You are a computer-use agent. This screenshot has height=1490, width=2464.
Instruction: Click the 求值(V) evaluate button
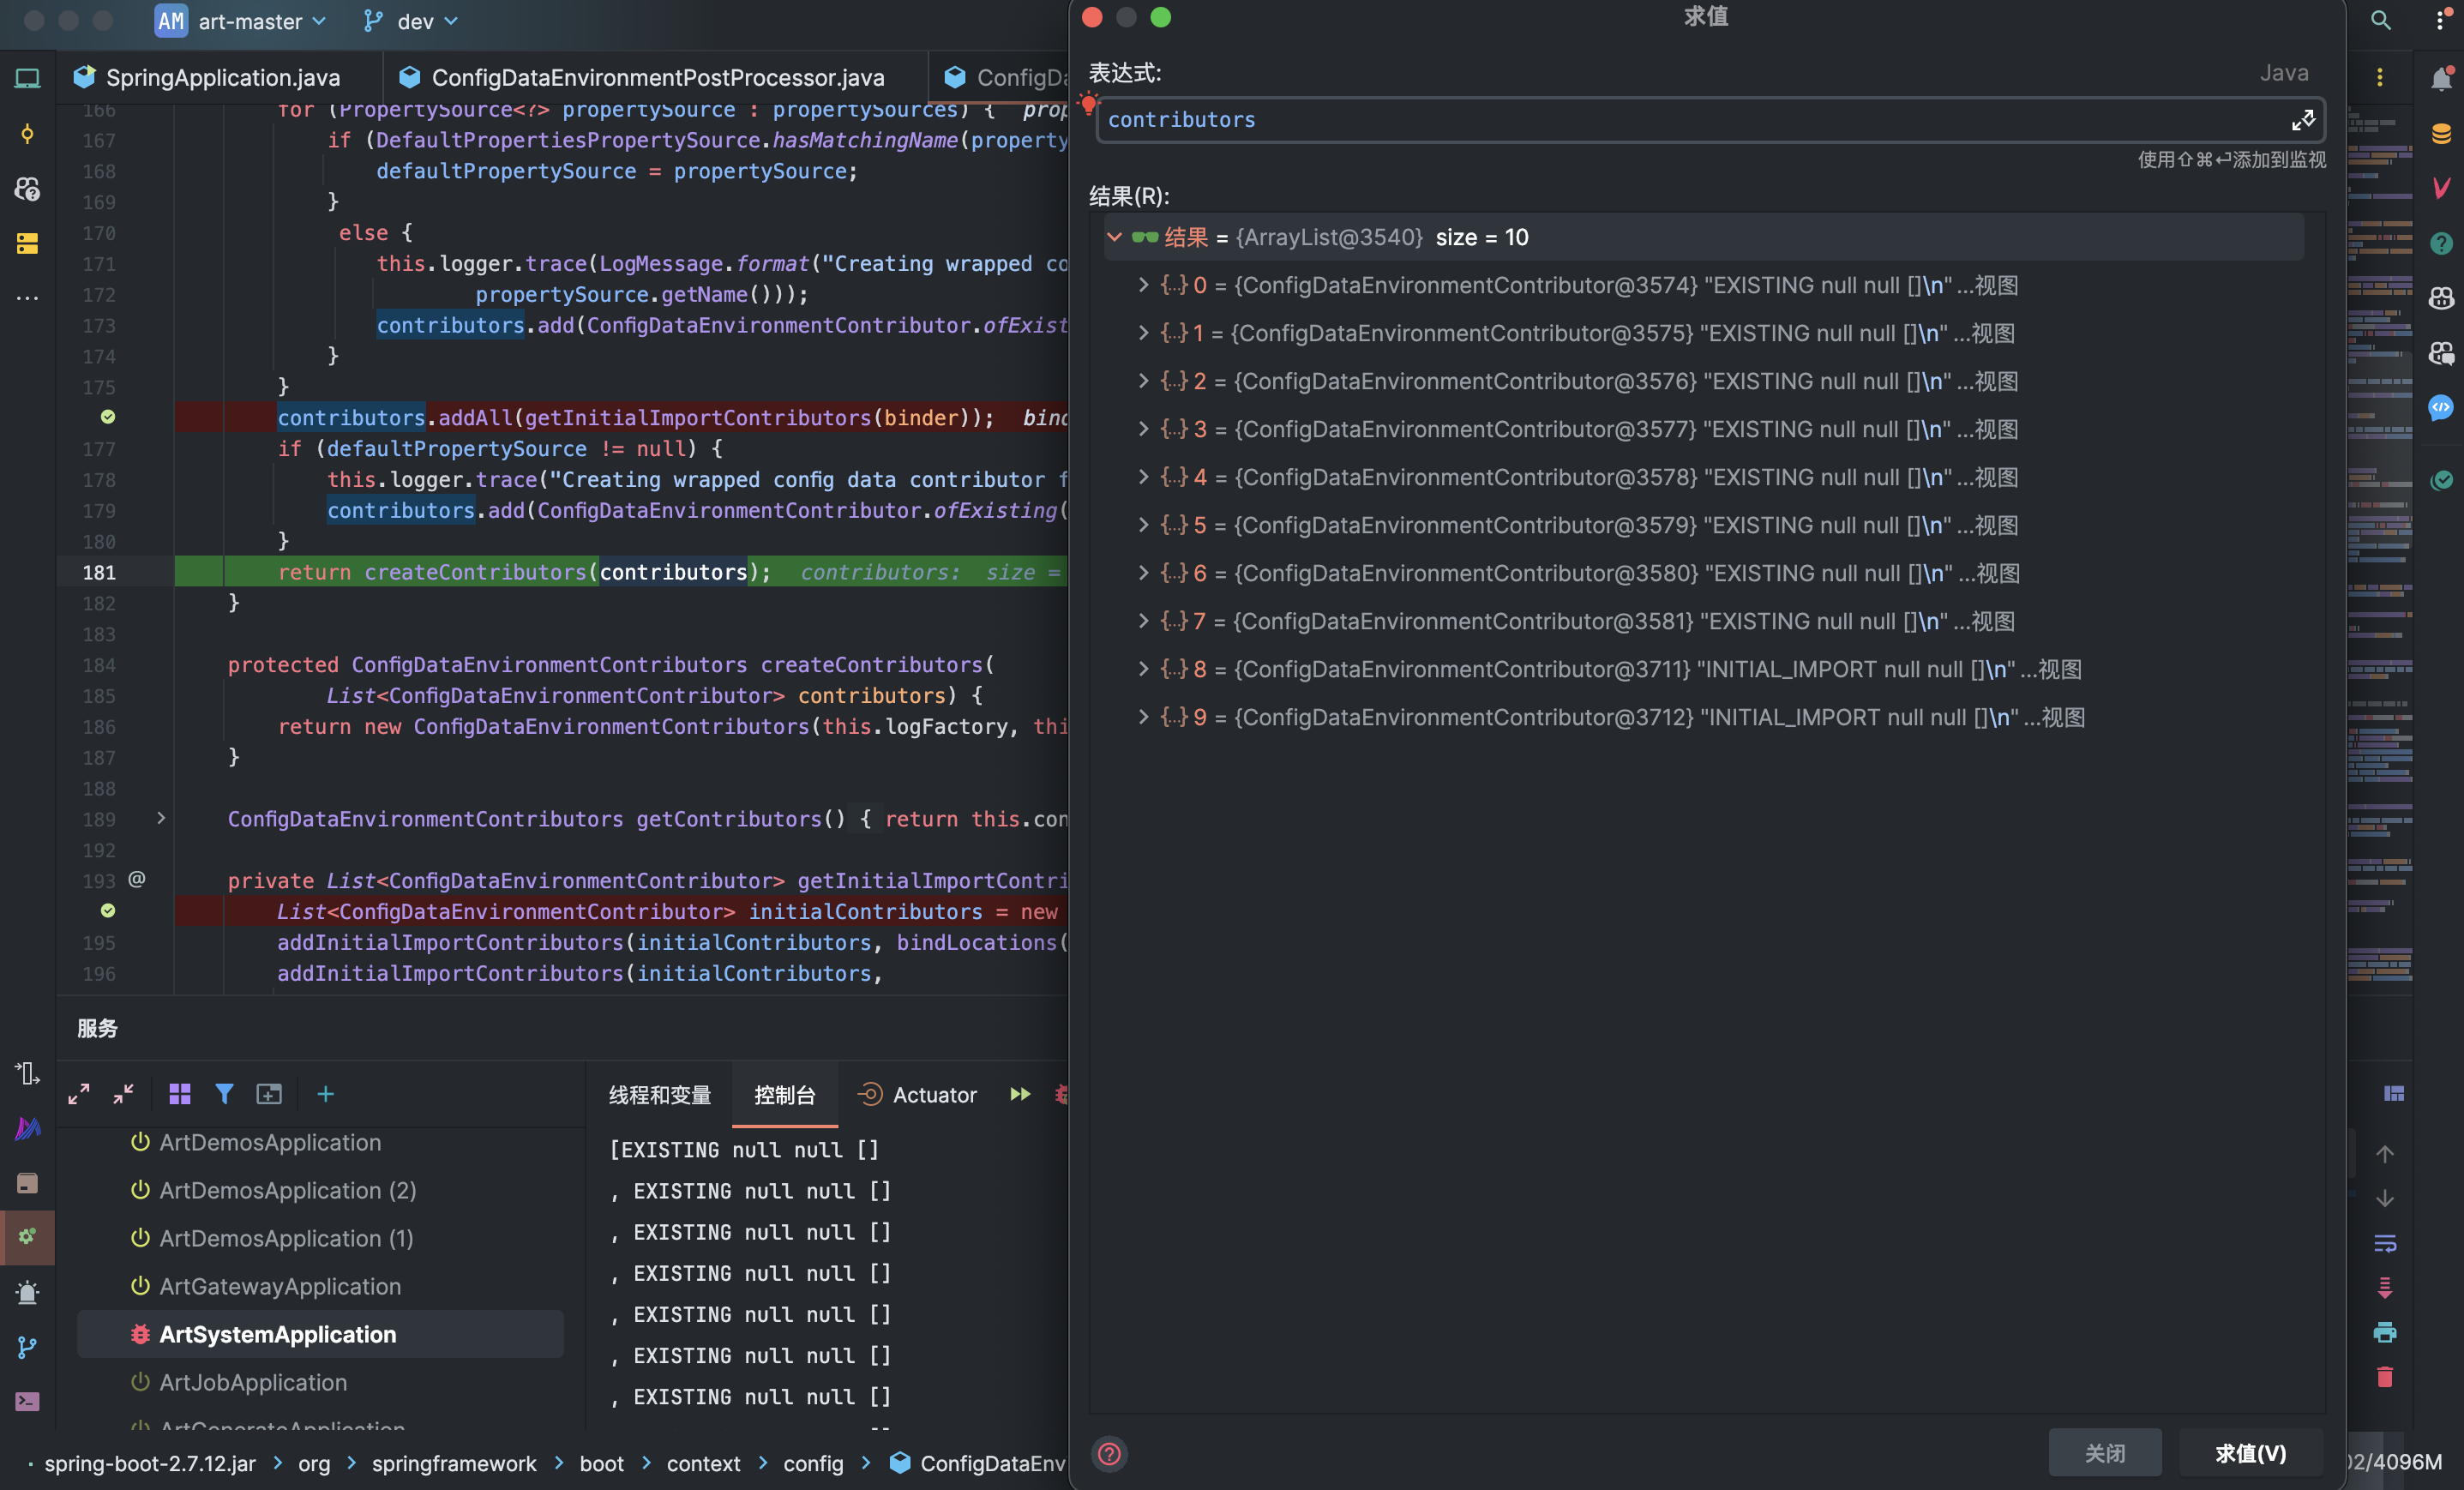pos(2250,1453)
